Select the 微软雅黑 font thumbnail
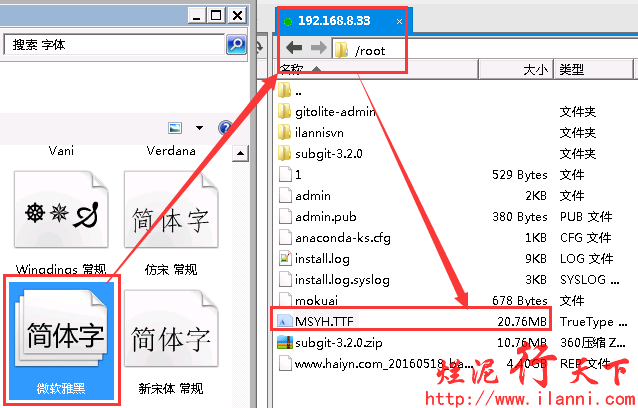 pyautogui.click(x=61, y=340)
